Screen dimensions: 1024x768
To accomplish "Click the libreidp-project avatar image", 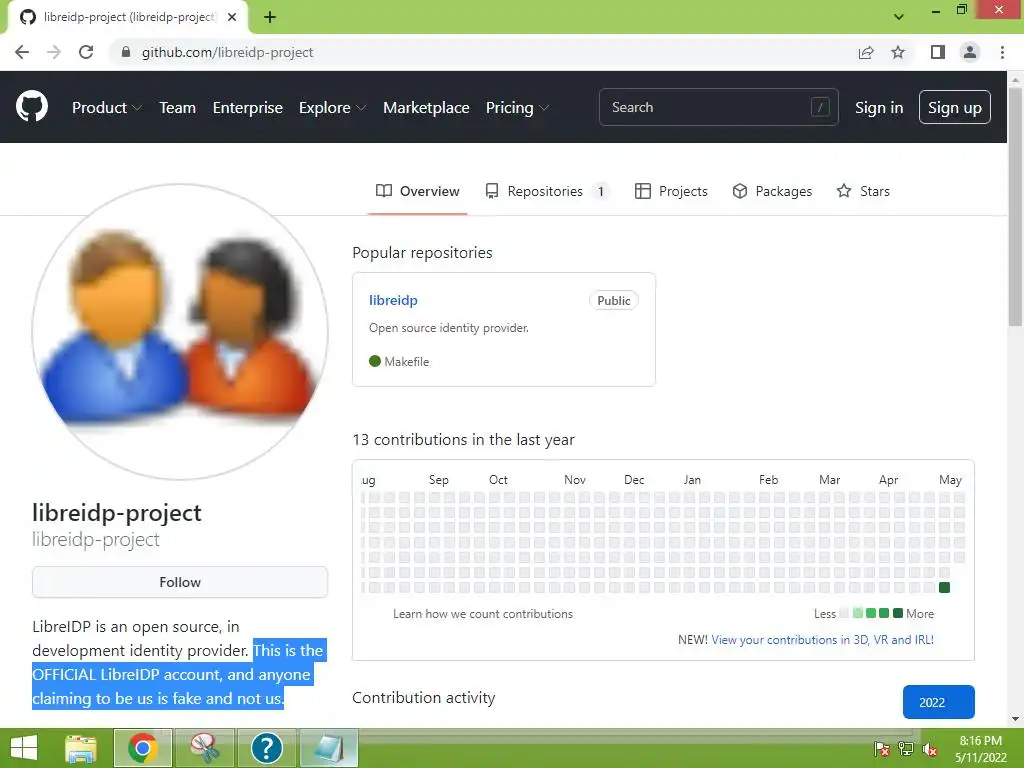I will pos(180,332).
